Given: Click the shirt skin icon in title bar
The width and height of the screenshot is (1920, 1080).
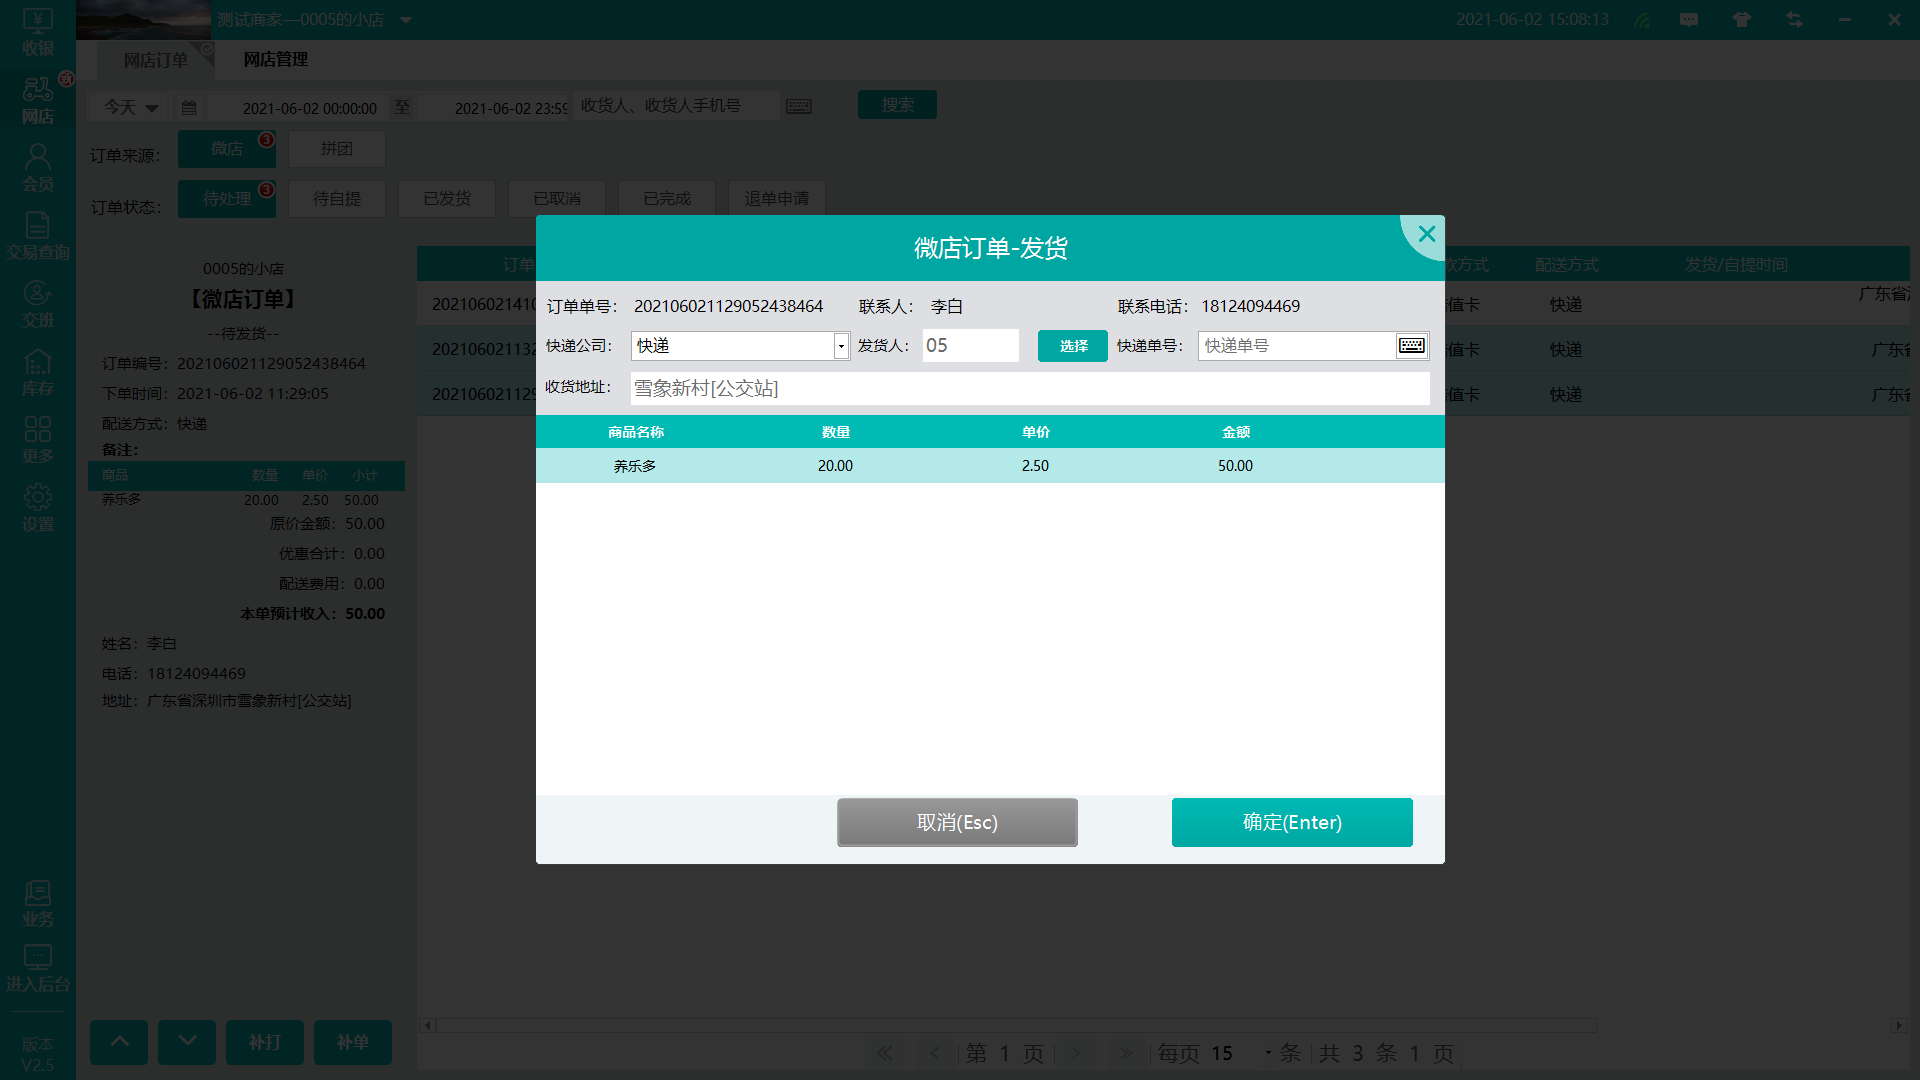Looking at the screenshot, I should [1742, 20].
